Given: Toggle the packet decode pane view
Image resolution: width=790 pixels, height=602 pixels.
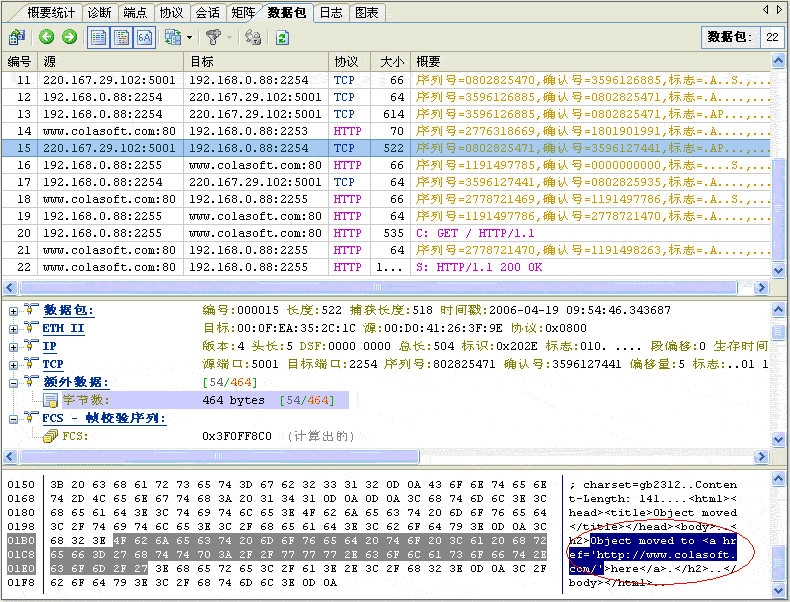Looking at the screenshot, I should (121, 37).
